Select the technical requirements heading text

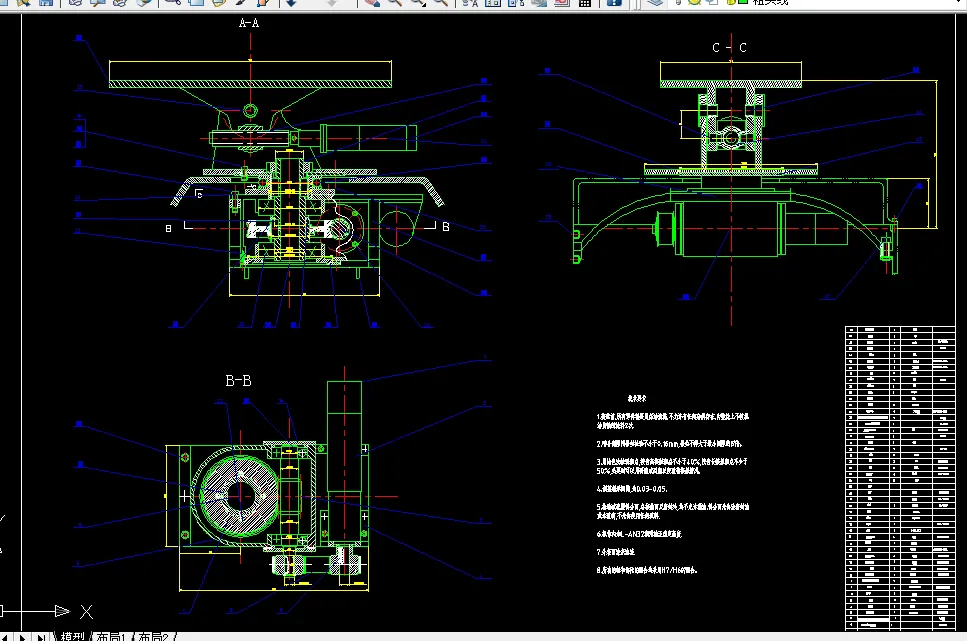(637, 399)
